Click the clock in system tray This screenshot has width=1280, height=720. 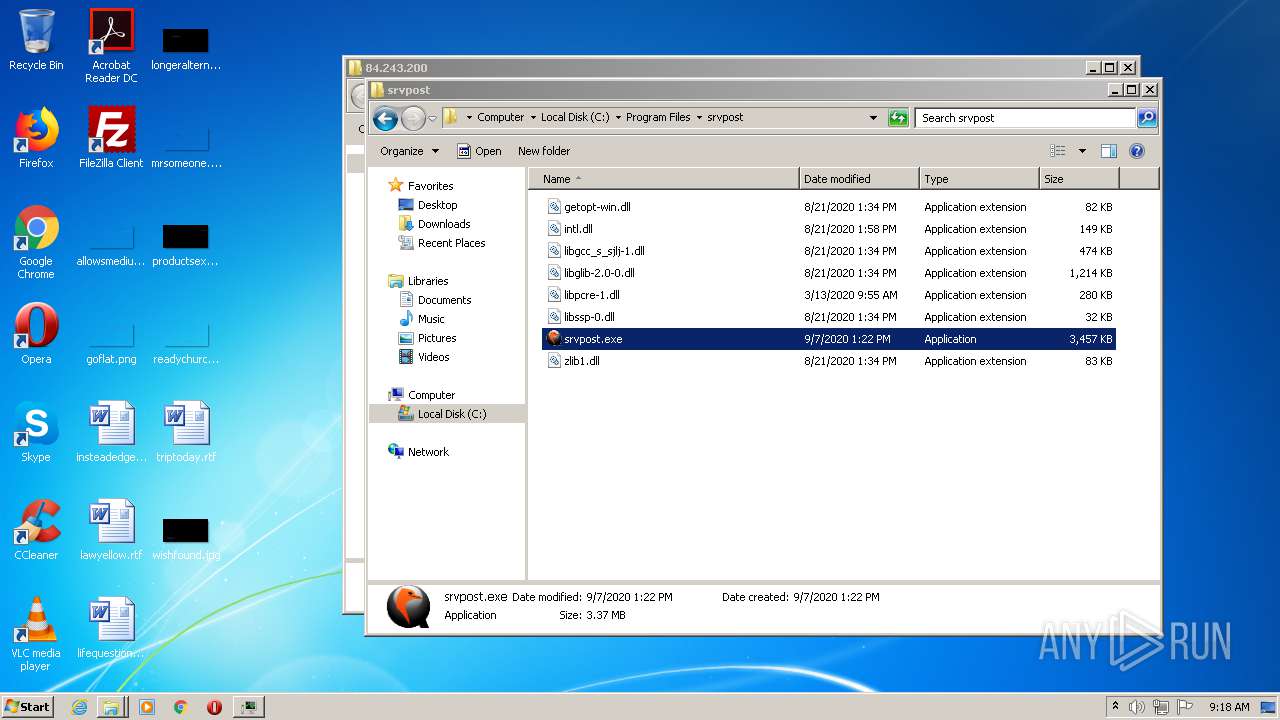click(x=1228, y=707)
